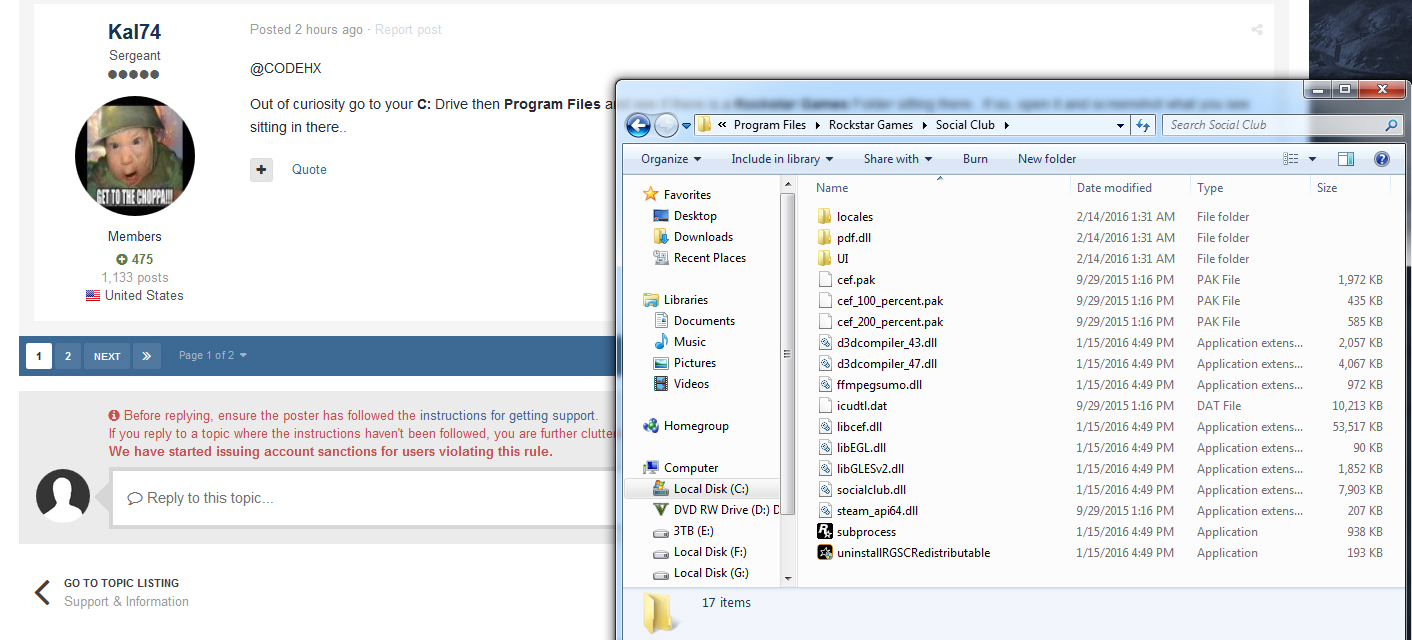Select socialclub.dll file icon
The height and width of the screenshot is (640, 1412).
pos(824,490)
